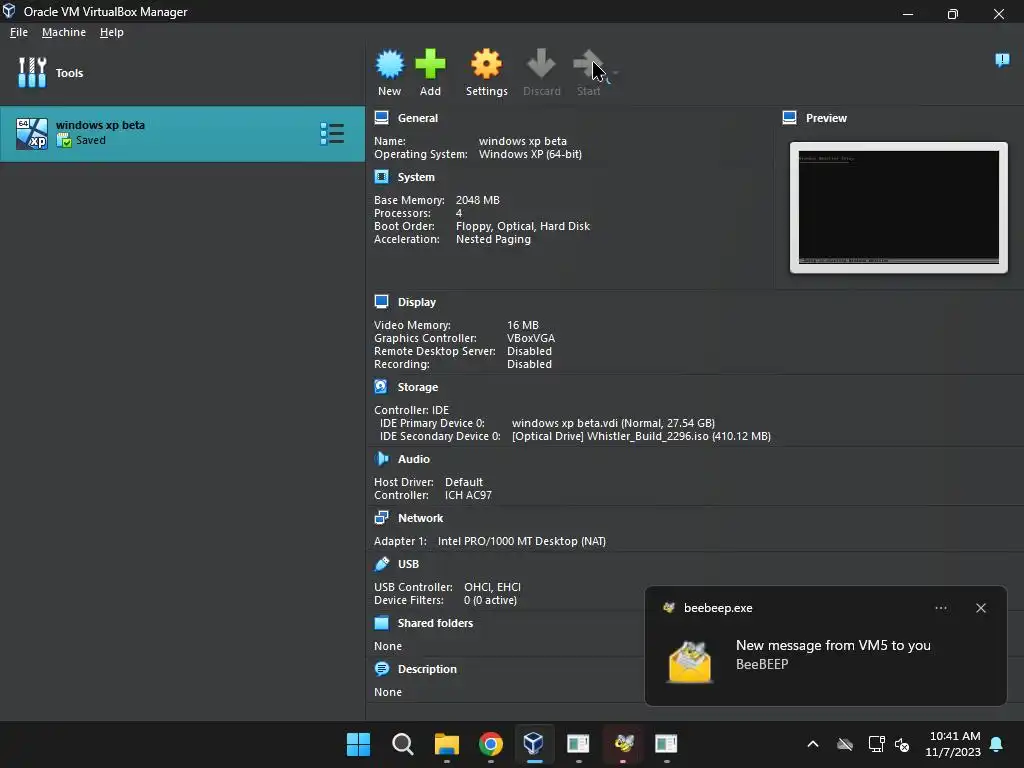
Task: Click the ICH AC97 audio controller value
Action: pos(468,495)
